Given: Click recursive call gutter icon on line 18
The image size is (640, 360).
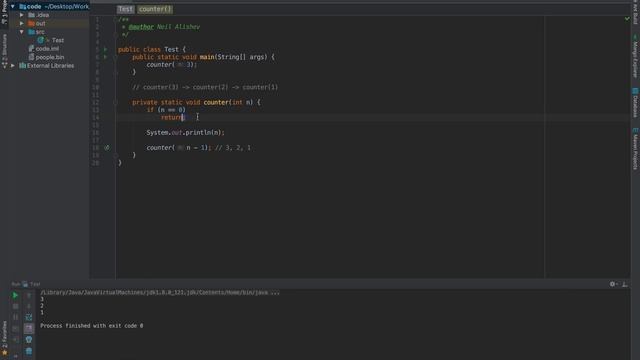Looking at the screenshot, I should [107, 148].
